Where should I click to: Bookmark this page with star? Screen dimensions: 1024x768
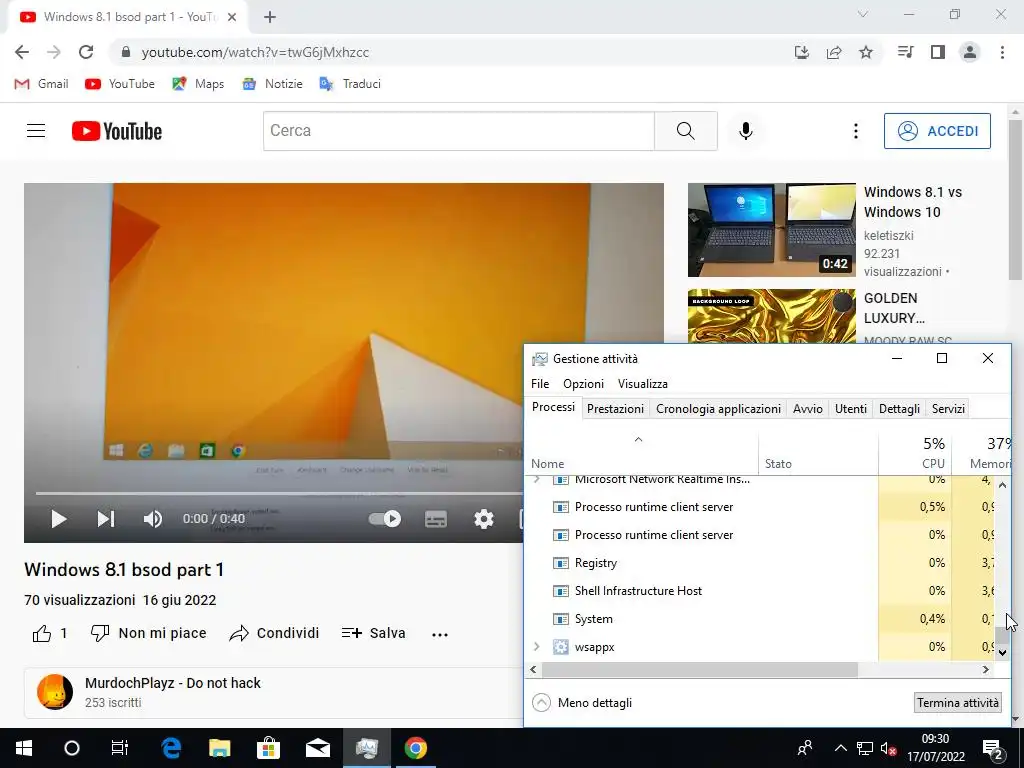(x=866, y=52)
